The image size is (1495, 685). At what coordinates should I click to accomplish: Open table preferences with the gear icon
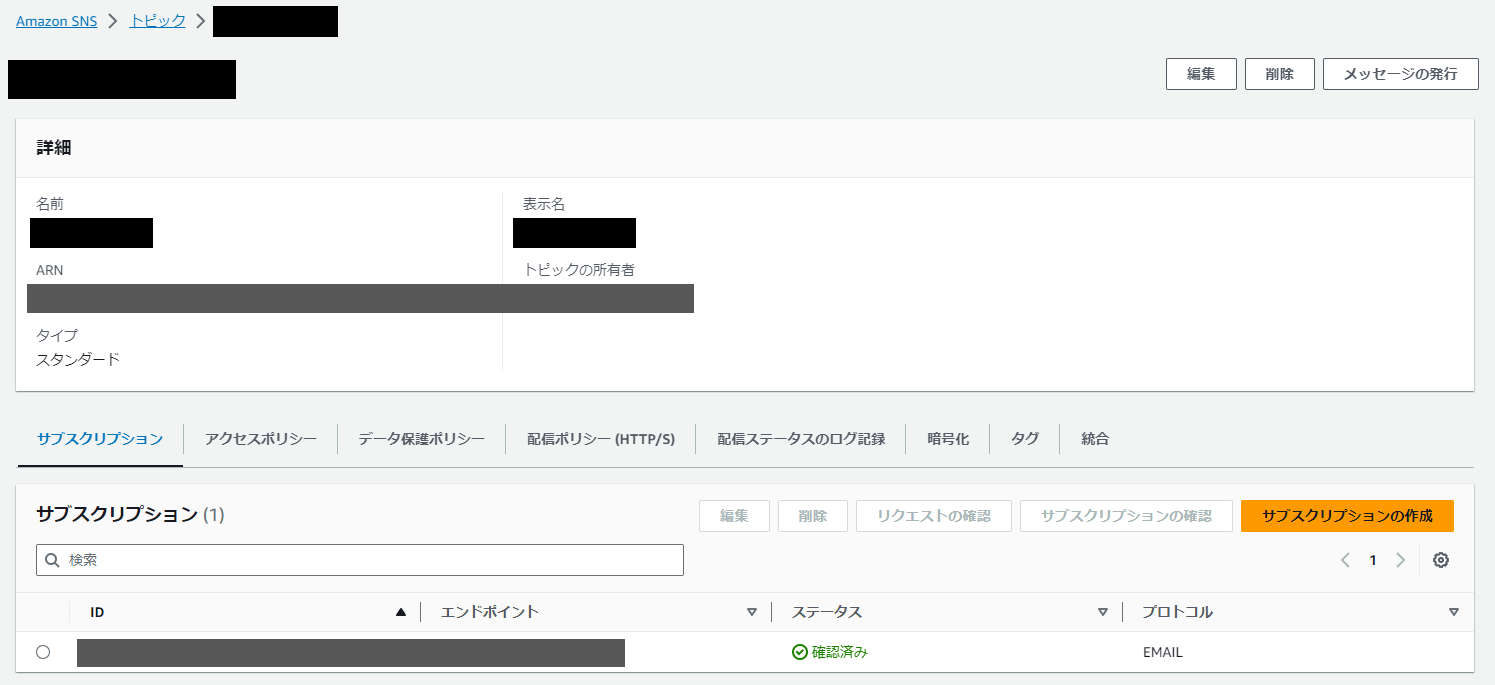pyautogui.click(x=1441, y=560)
